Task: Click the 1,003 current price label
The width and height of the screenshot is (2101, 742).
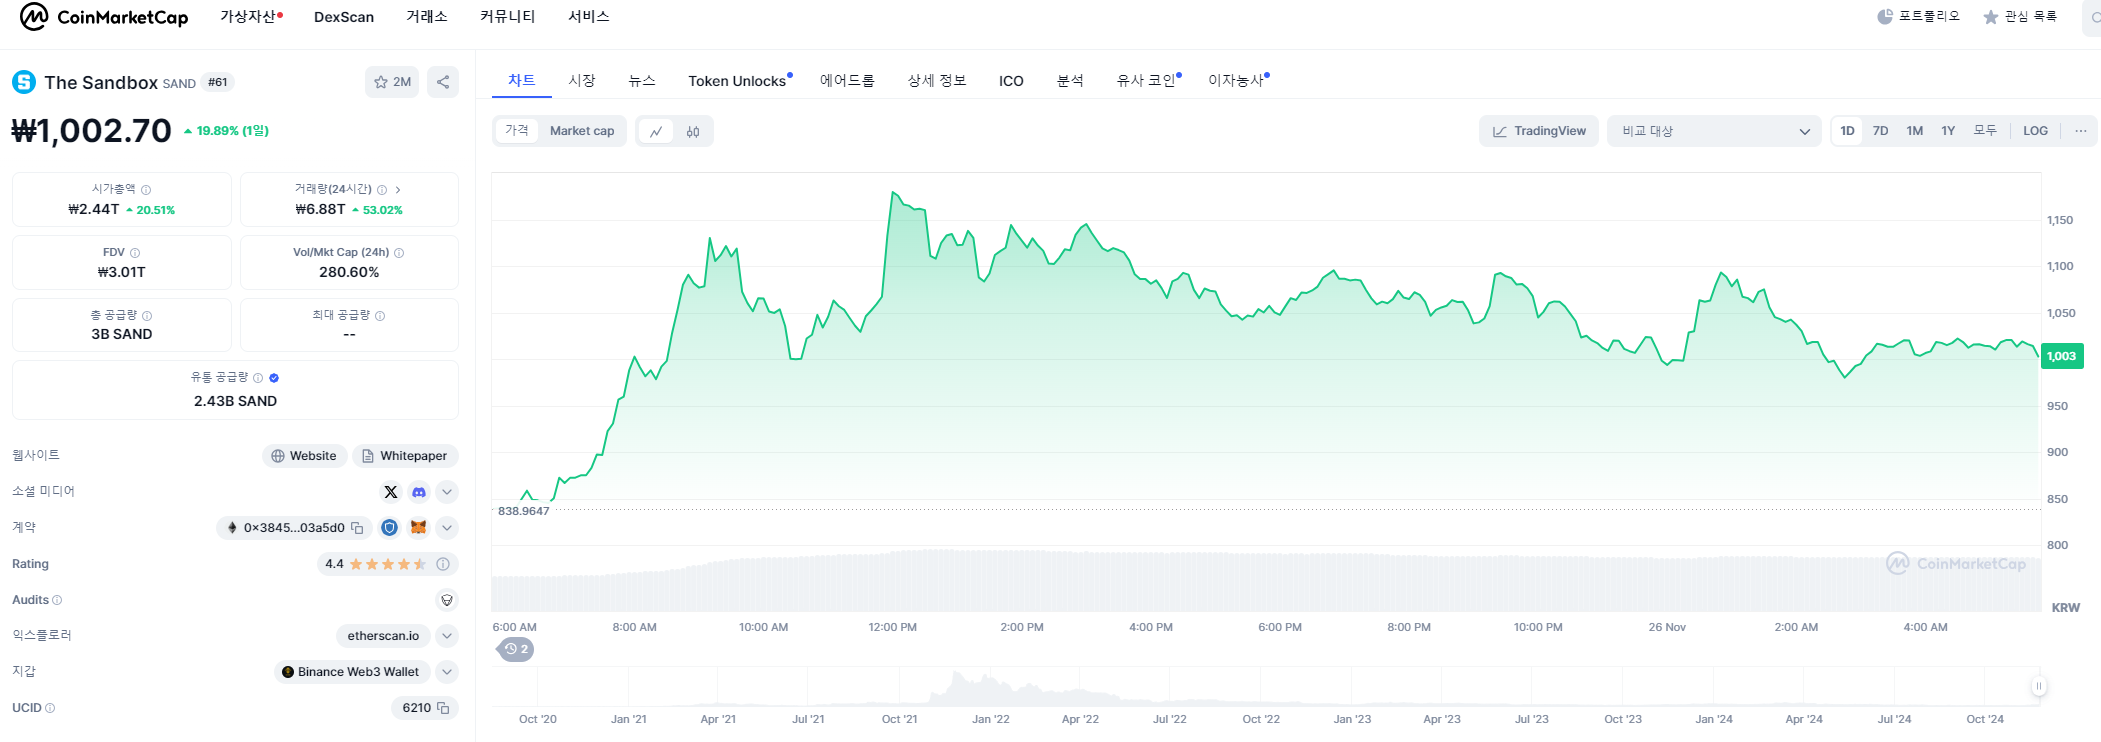Action: tap(2061, 356)
